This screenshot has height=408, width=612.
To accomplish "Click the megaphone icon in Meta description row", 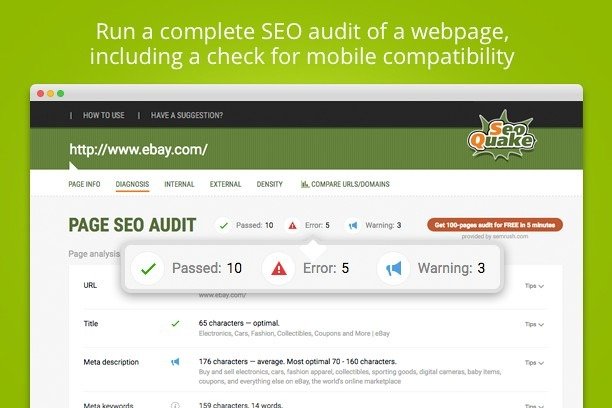I will (x=175, y=362).
